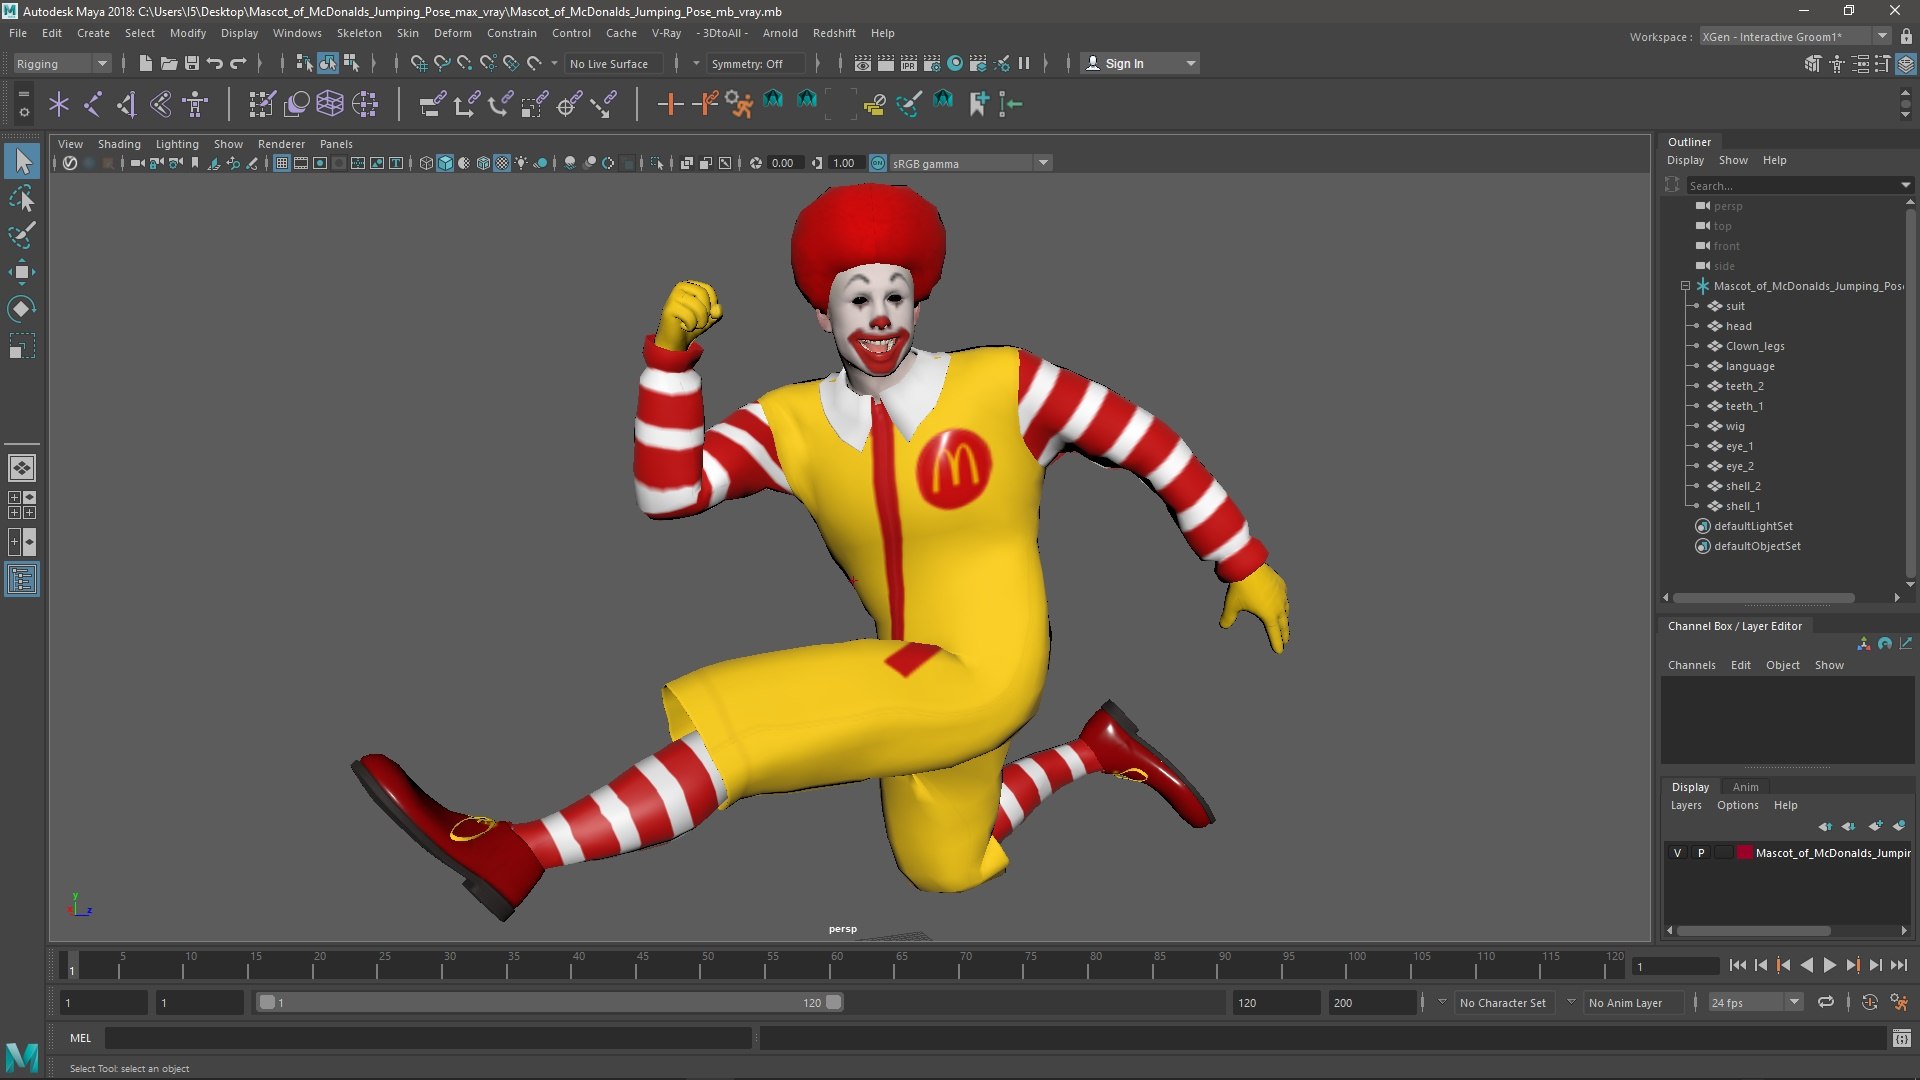Image resolution: width=1920 pixels, height=1080 pixels.
Task: Collapse Mascot_of_McDonalds group in Outliner
Action: pyautogui.click(x=1686, y=286)
